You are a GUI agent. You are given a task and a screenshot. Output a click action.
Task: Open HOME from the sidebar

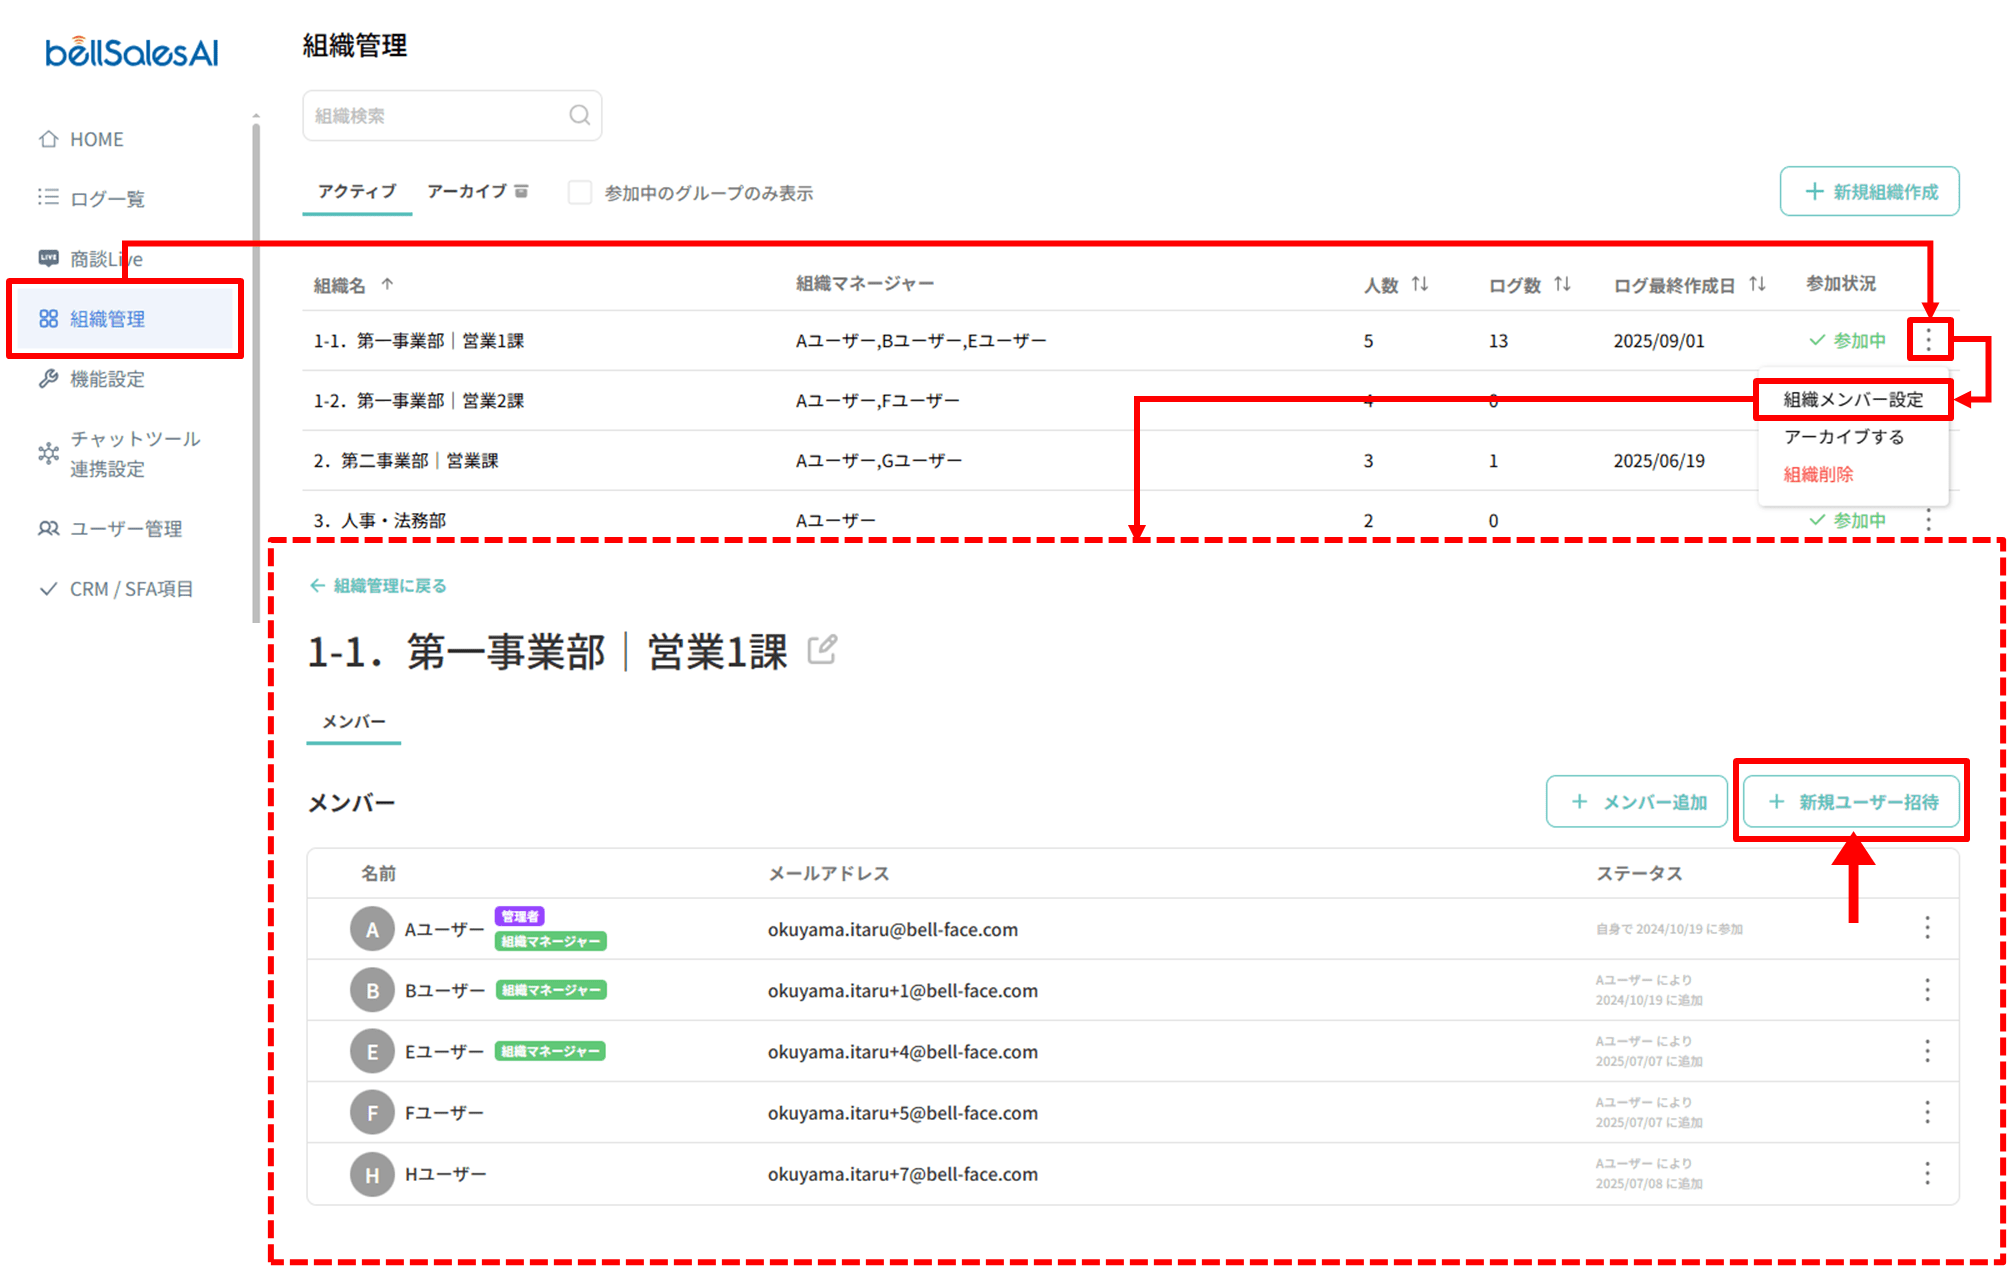[96, 139]
